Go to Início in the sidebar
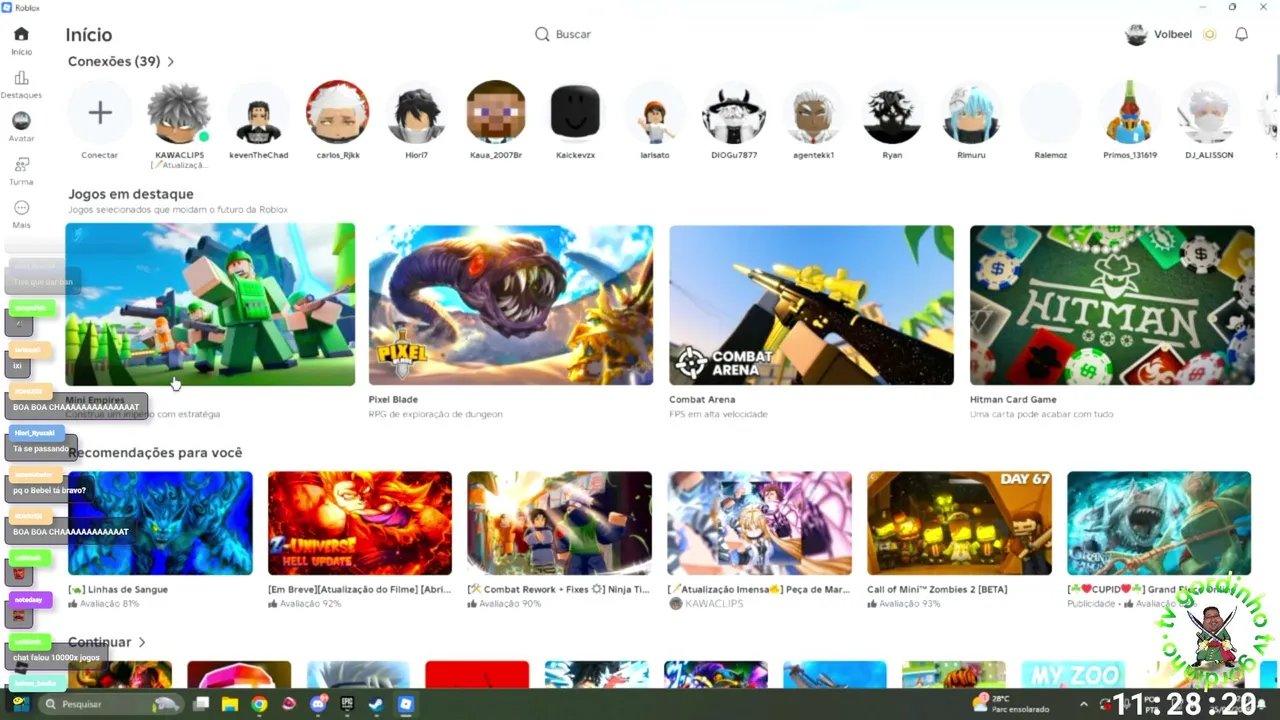 pyautogui.click(x=21, y=41)
